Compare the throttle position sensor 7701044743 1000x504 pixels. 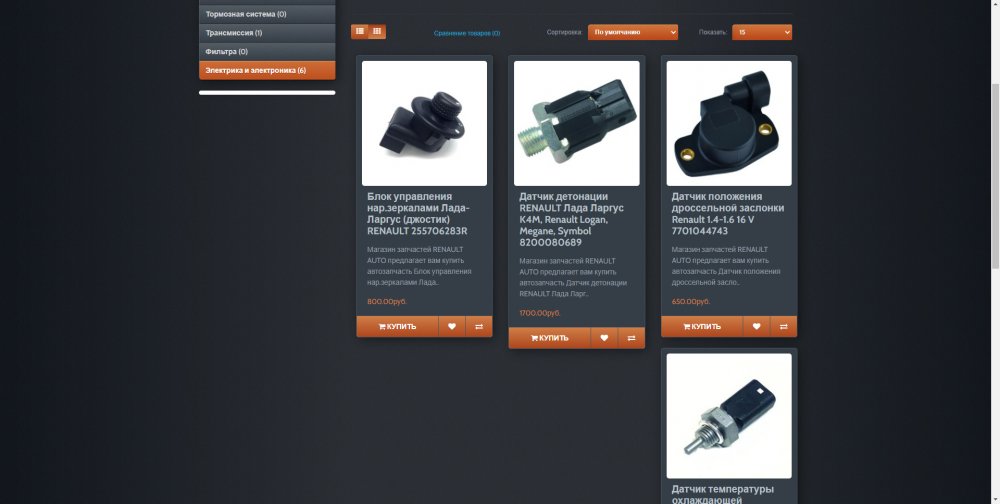(x=784, y=327)
